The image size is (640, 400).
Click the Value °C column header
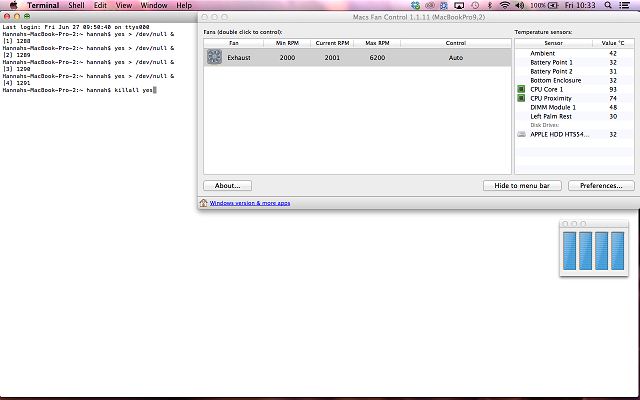click(613, 43)
